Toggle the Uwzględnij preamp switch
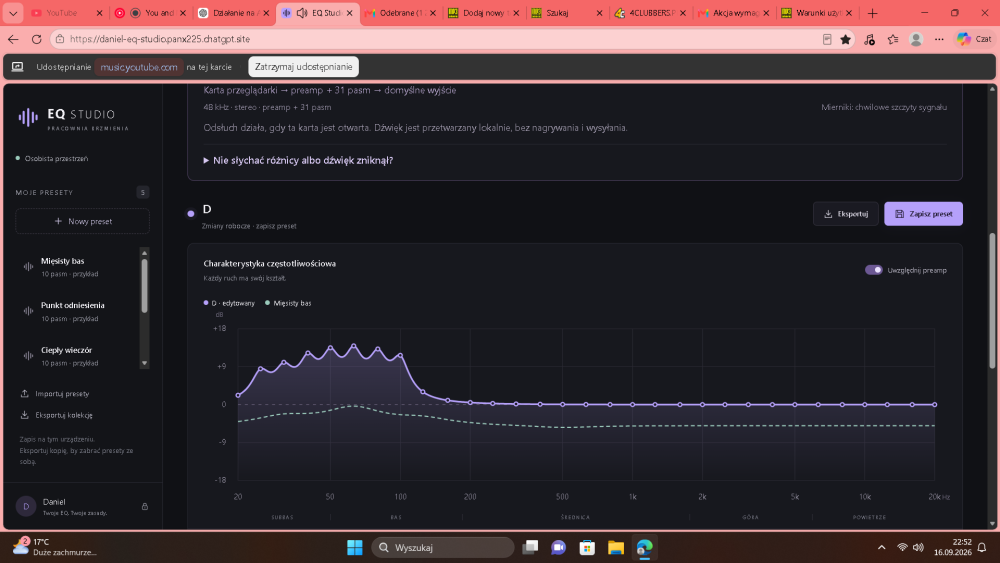1000x563 pixels. (x=874, y=270)
